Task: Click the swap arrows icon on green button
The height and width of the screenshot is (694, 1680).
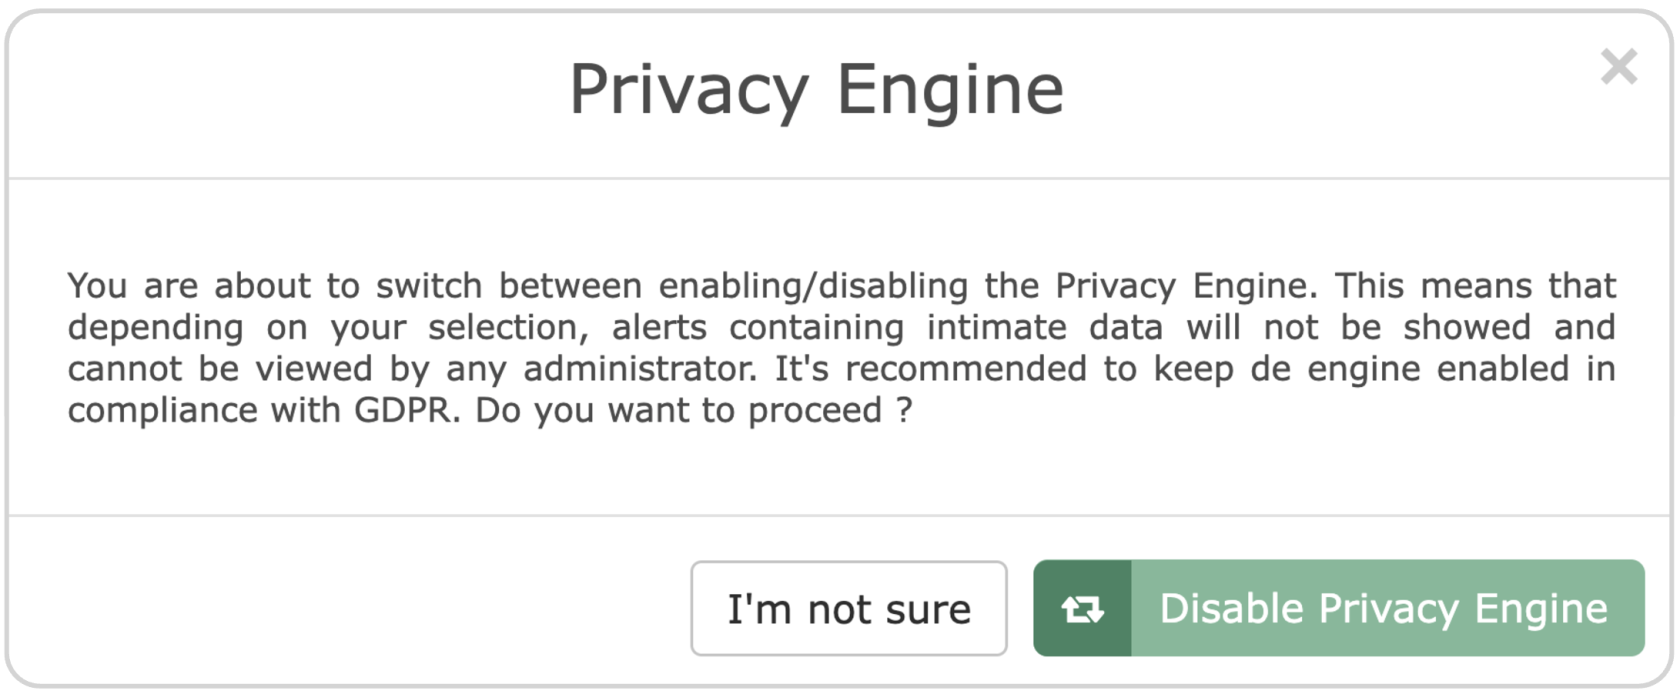Action: tap(1082, 608)
